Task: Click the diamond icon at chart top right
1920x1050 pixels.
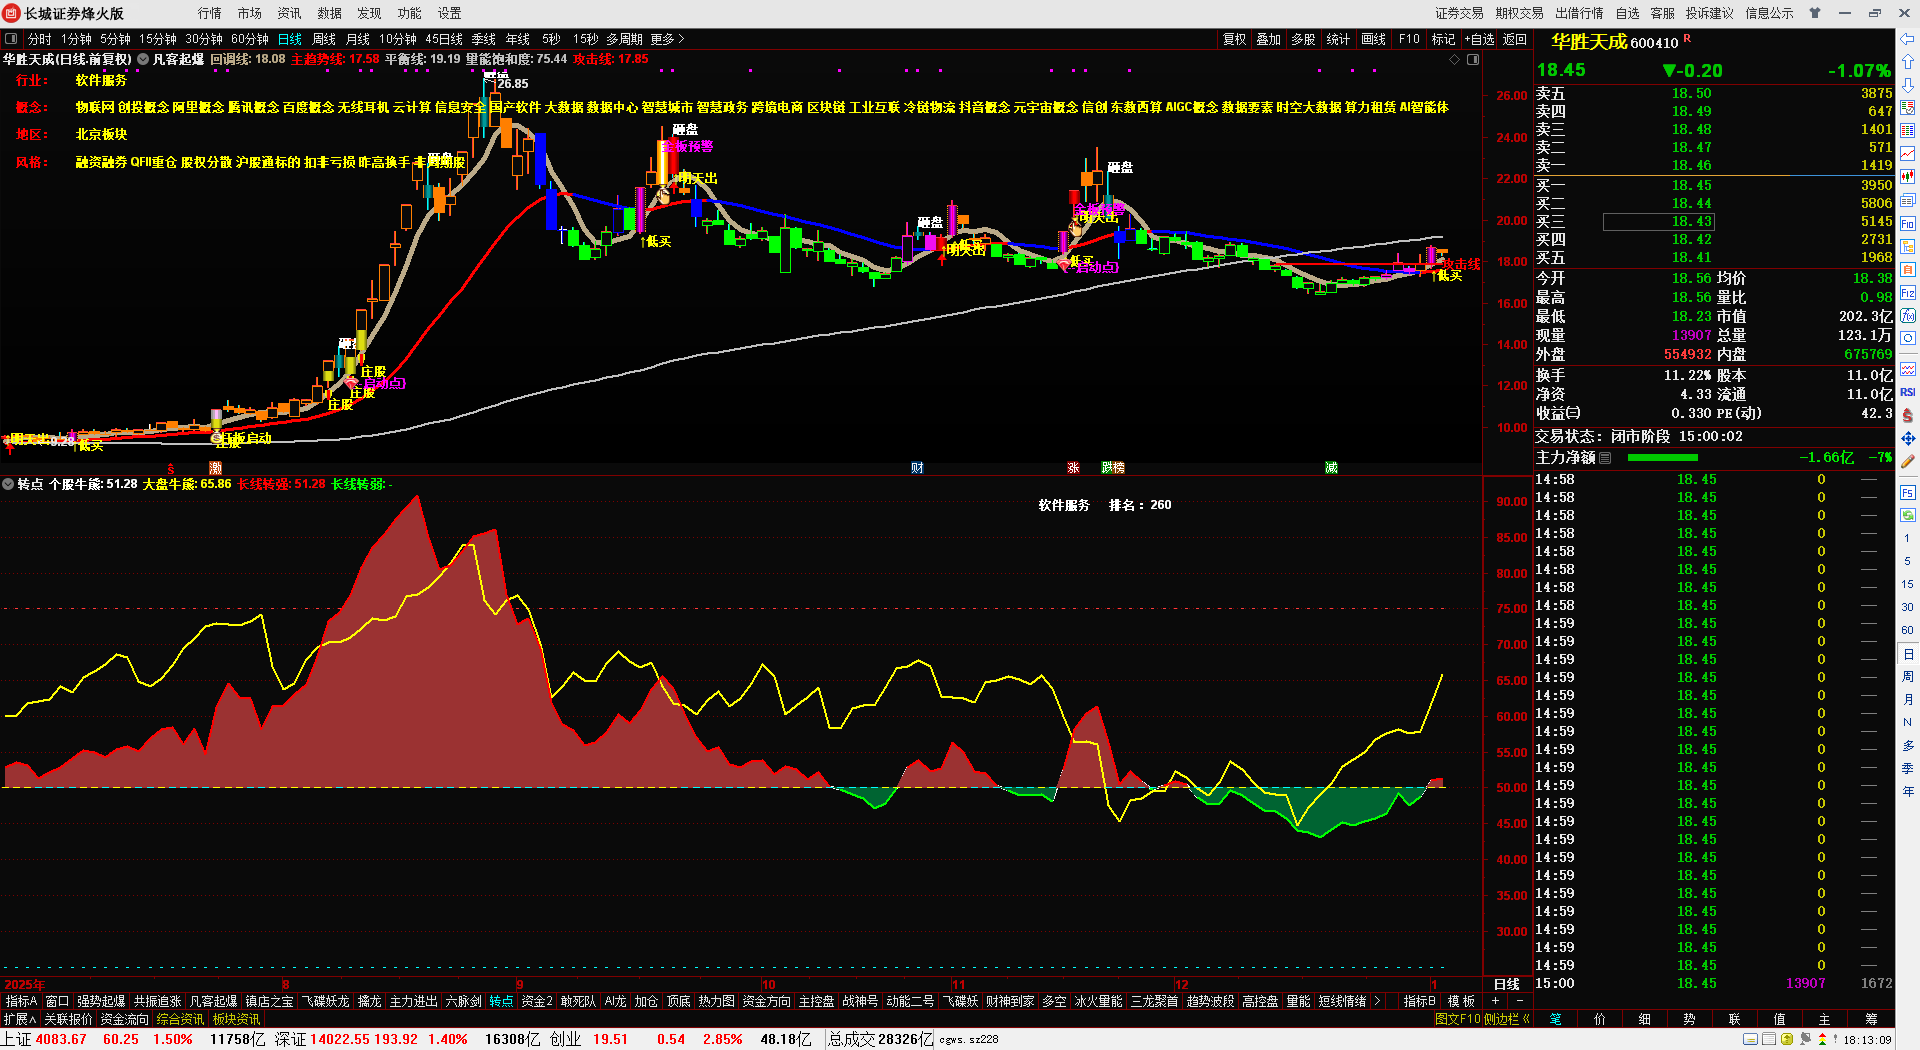Action: point(1455,60)
